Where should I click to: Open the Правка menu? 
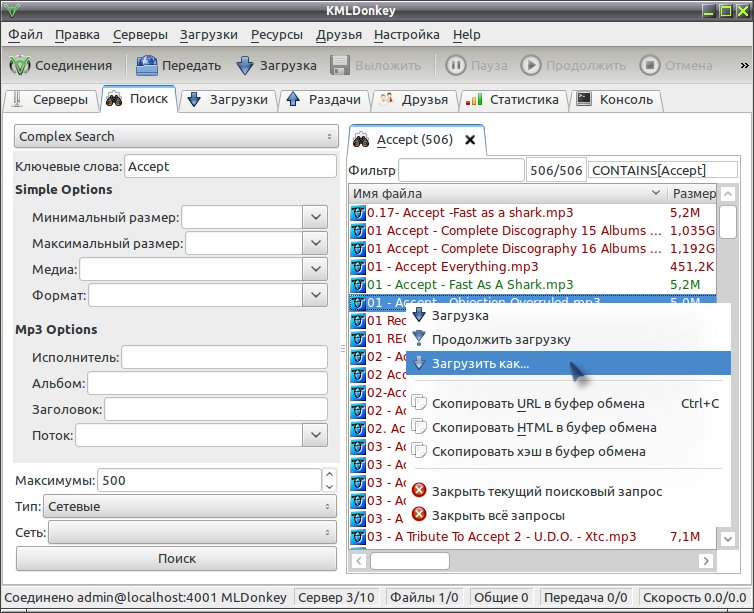(77, 35)
